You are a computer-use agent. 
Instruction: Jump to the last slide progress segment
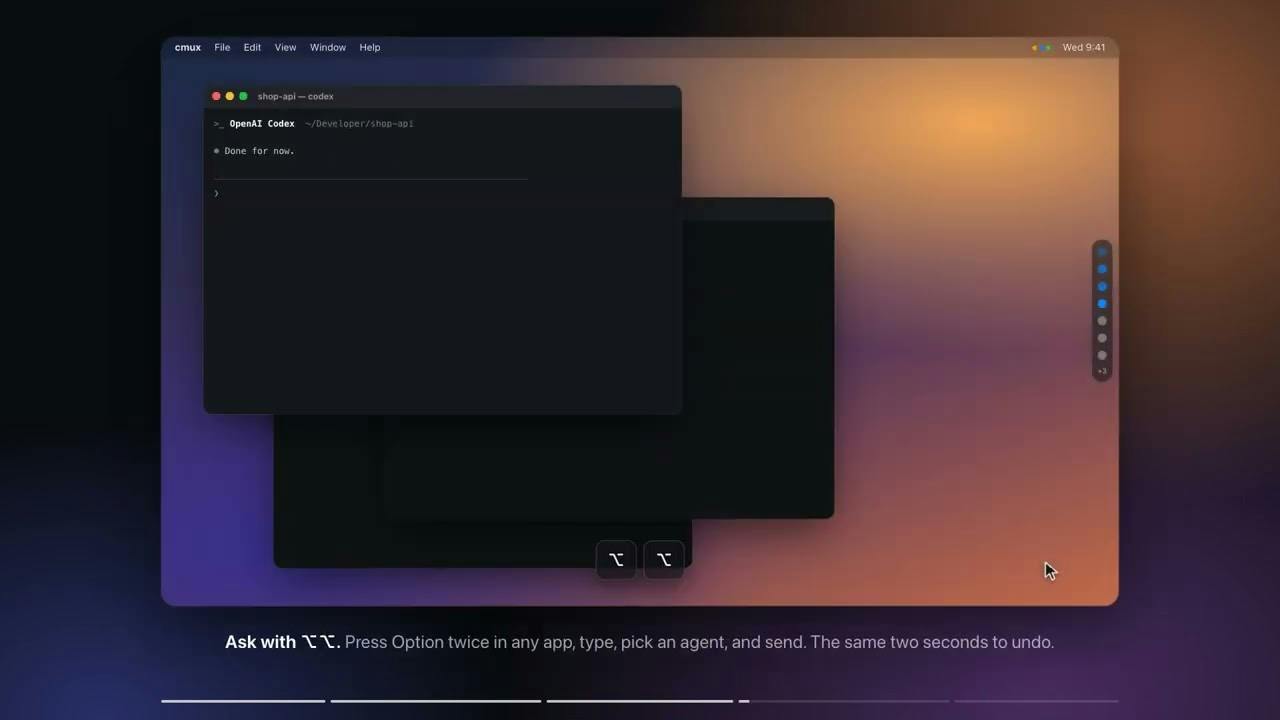coord(1036,701)
